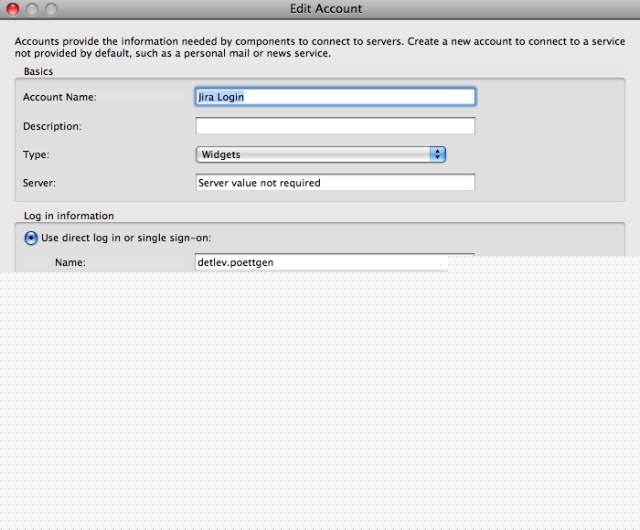Viewport: 640px width, 530px height.
Task: Minimize the Edit Account window
Action: [x=32, y=9]
